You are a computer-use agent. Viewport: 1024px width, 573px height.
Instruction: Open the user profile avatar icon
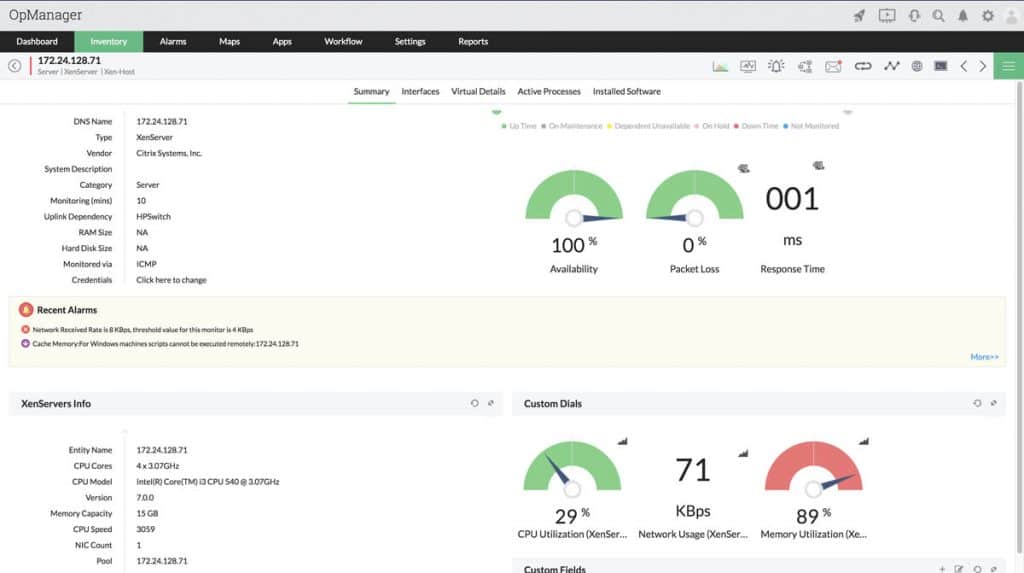click(x=1011, y=16)
